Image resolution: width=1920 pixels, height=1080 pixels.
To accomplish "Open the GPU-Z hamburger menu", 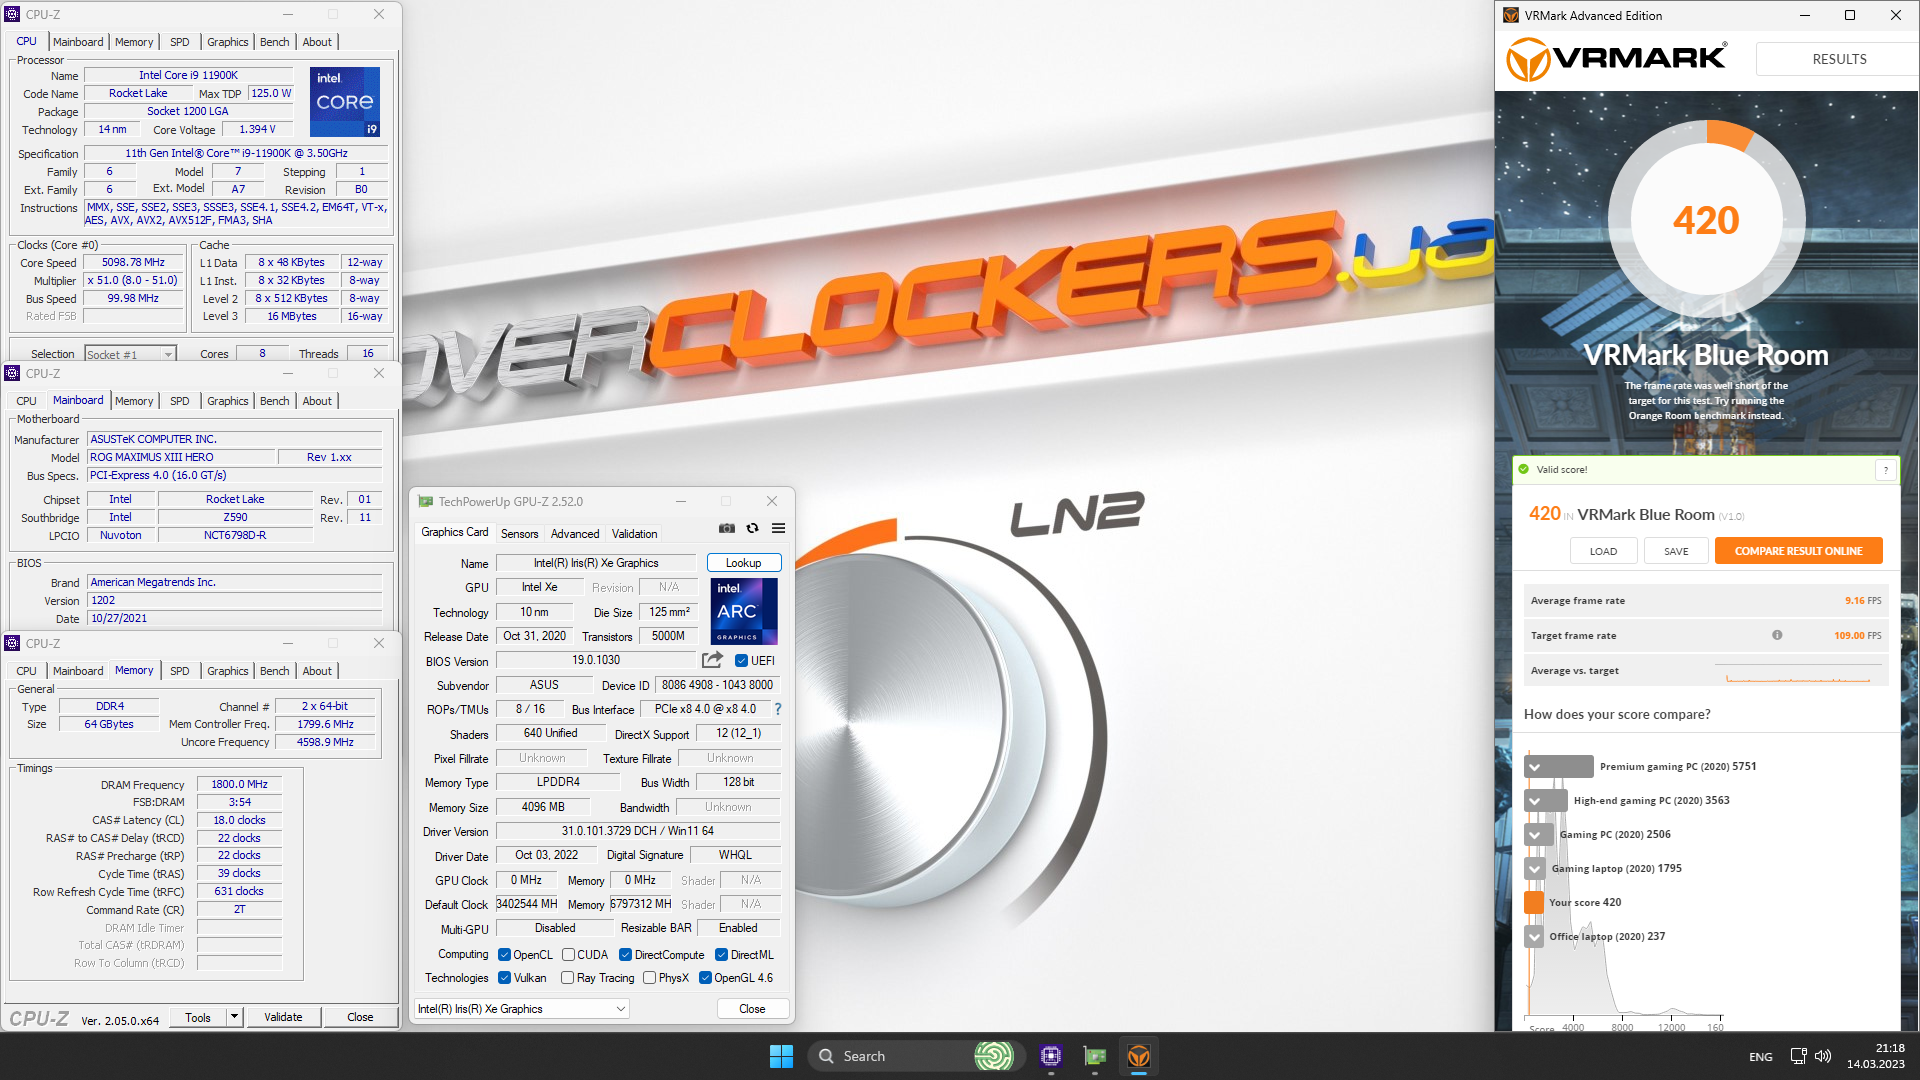I will (x=778, y=528).
